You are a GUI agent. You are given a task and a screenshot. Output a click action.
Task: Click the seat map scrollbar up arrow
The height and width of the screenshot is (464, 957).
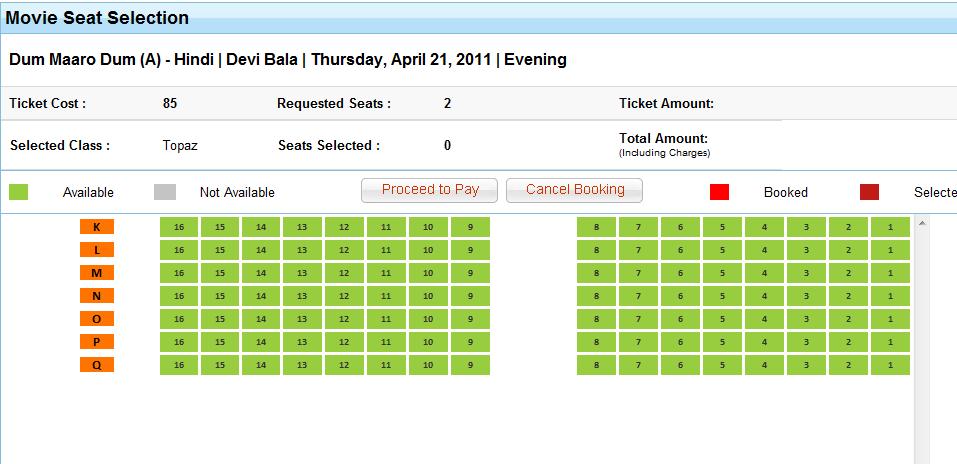coord(922,221)
